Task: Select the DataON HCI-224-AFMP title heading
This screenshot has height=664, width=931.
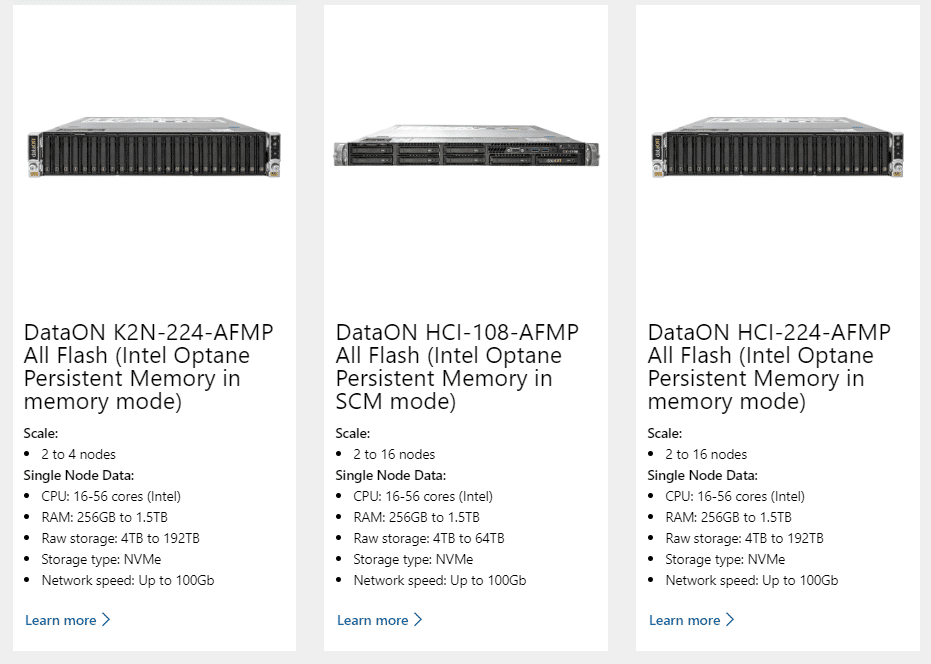Action: 769,366
